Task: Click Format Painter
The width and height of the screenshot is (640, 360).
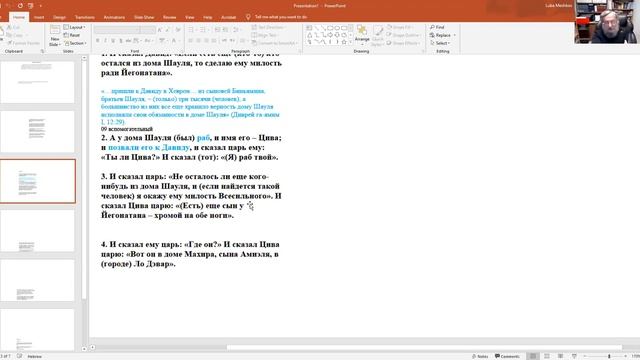Action: tap(23, 43)
